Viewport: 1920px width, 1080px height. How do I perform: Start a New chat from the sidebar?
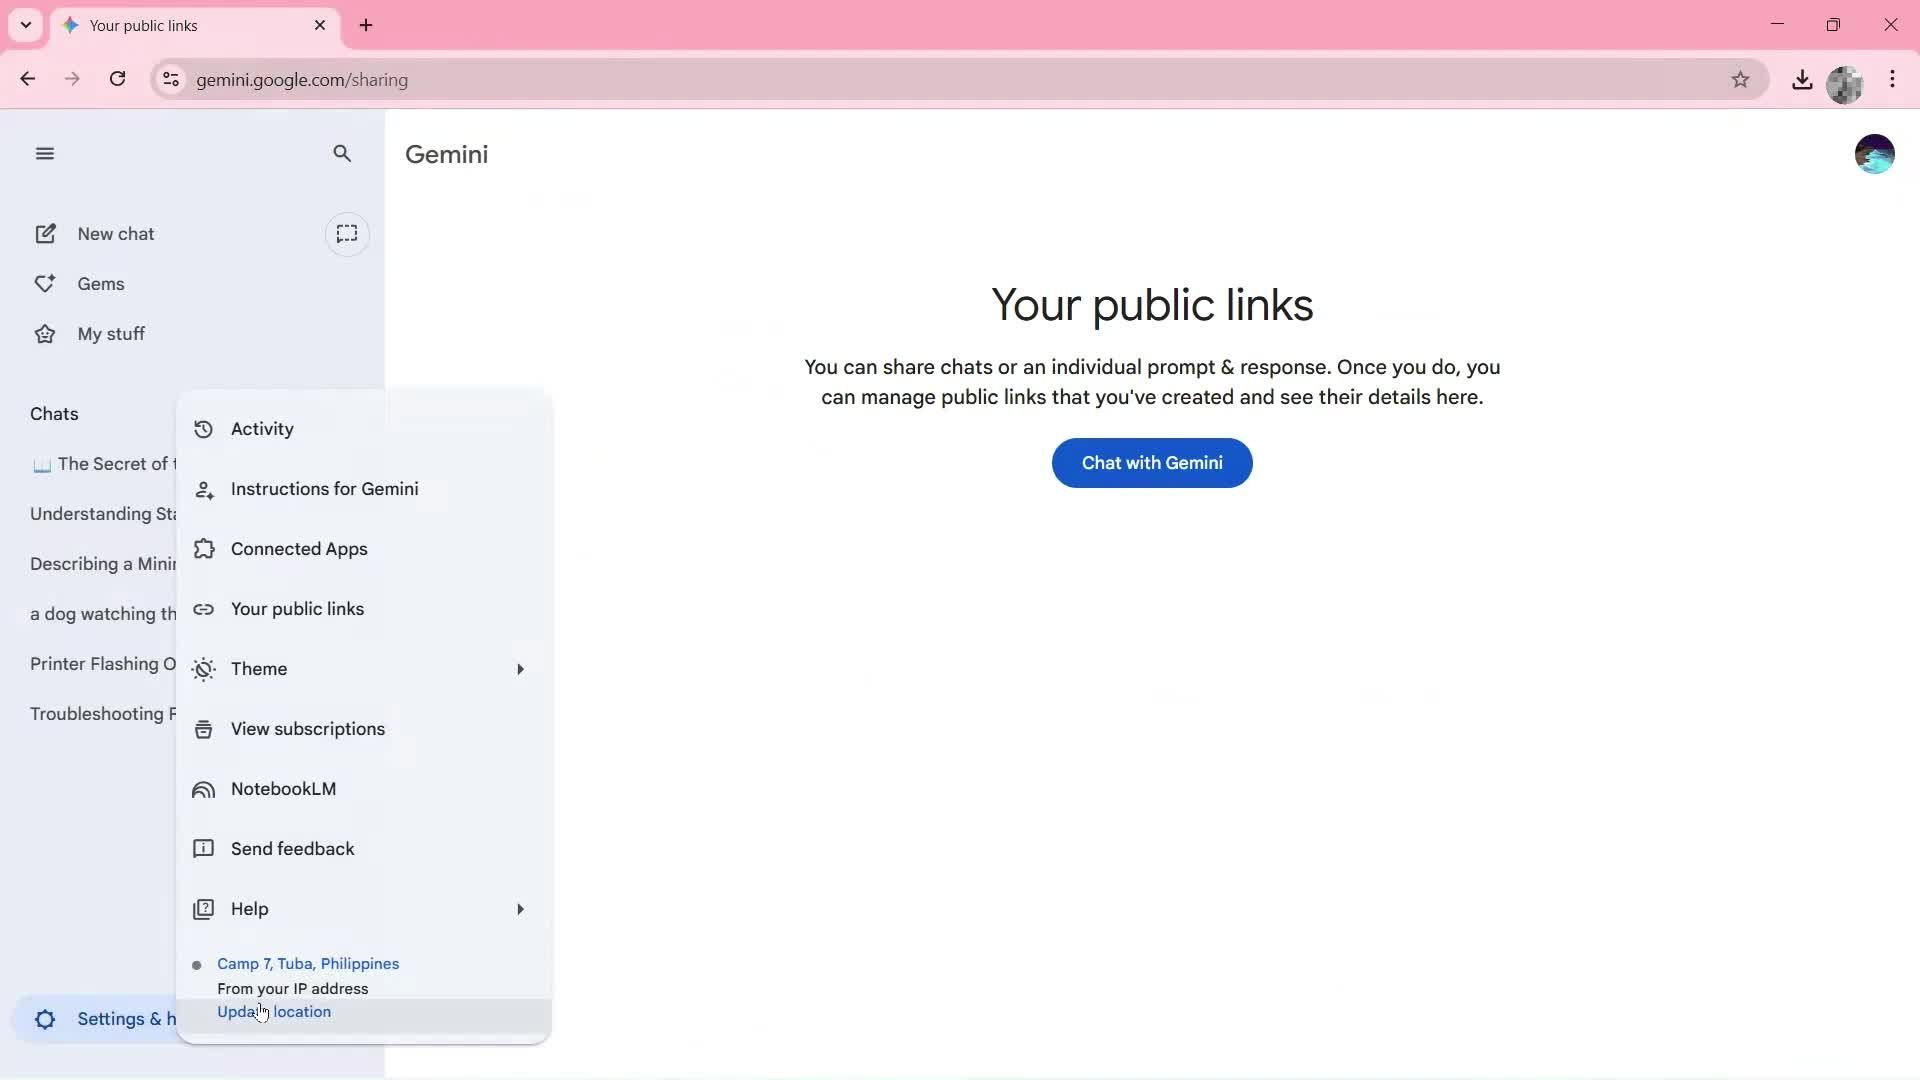[x=115, y=233]
